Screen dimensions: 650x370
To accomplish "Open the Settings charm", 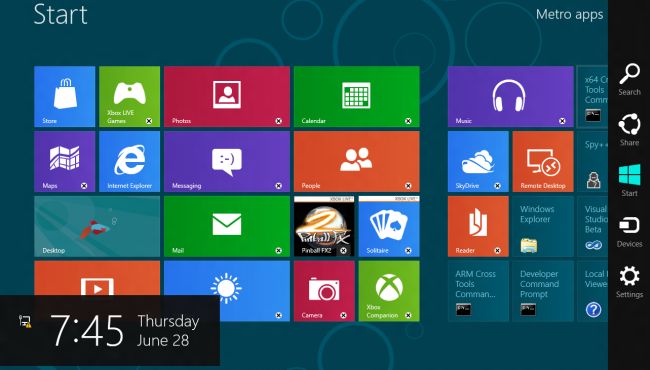I will click(629, 282).
